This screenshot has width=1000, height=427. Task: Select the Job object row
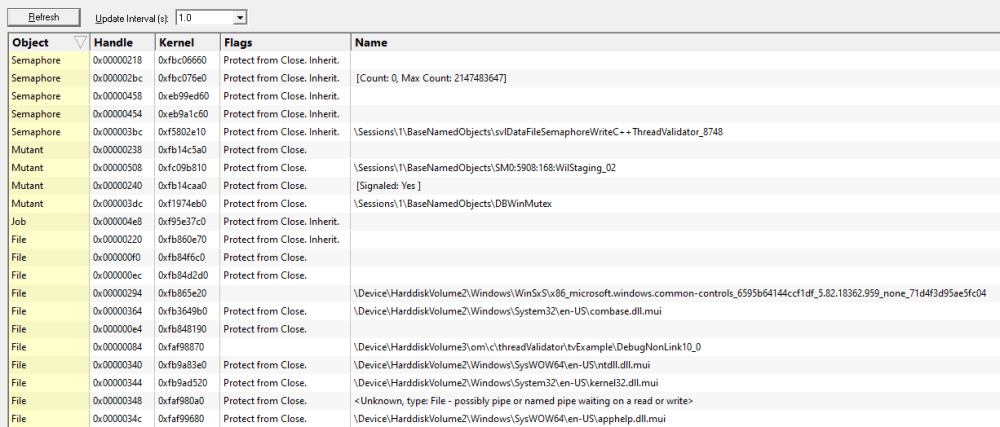504,221
